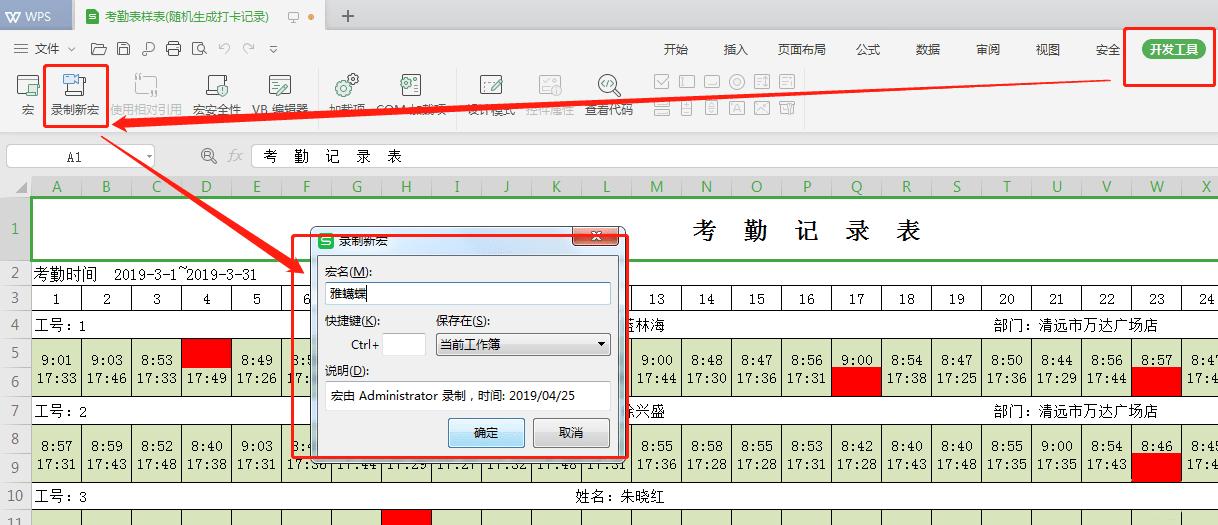
Task: Click Record New Macro (录制新宏) icon
Action: pos(75,95)
